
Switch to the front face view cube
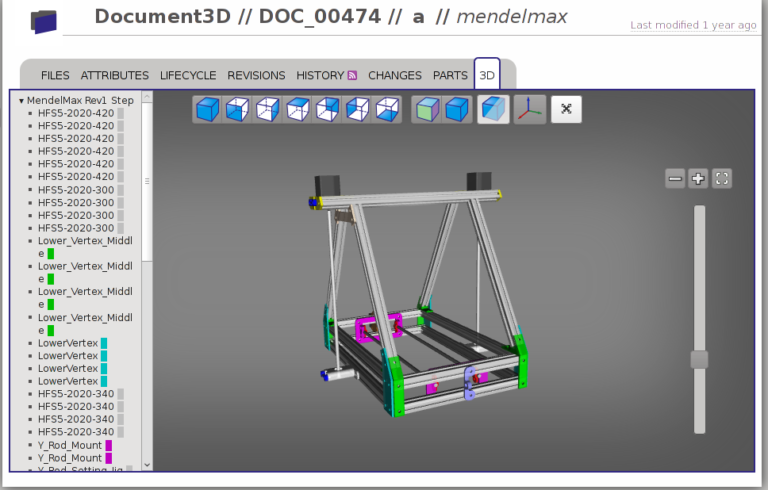238,109
